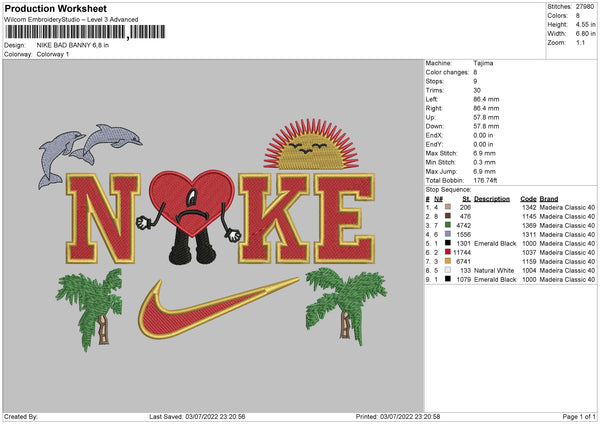Select the 'Down:' 57.8 mm value
The height and width of the screenshot is (424, 600).
486,126
